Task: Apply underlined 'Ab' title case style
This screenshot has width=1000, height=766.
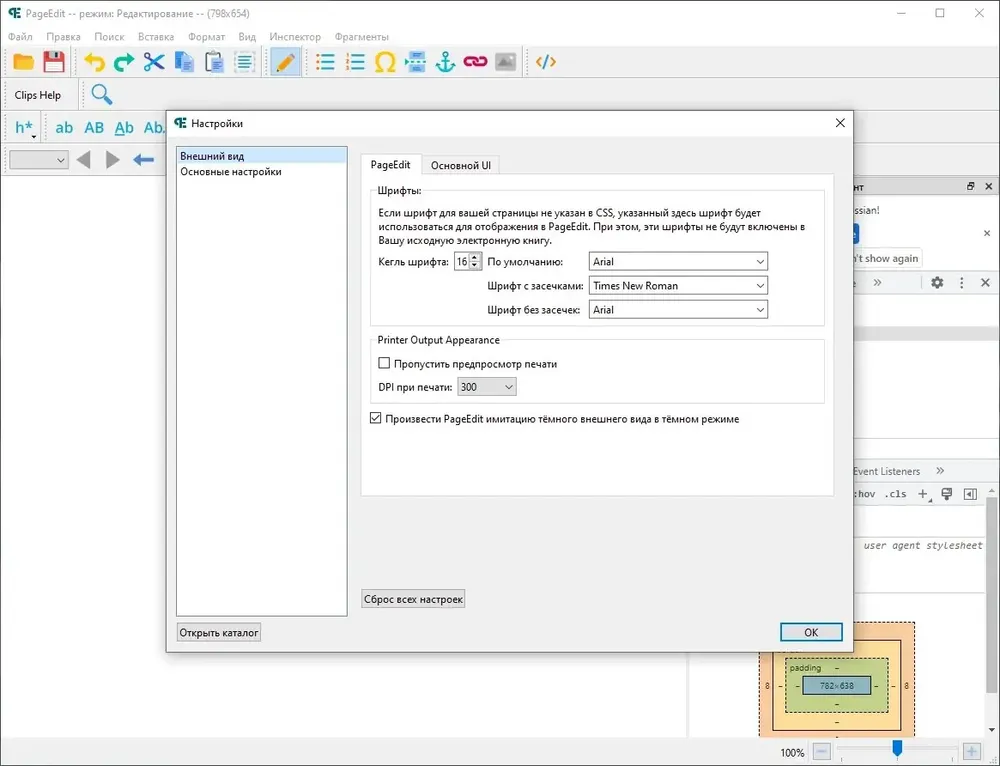Action: click(124, 128)
